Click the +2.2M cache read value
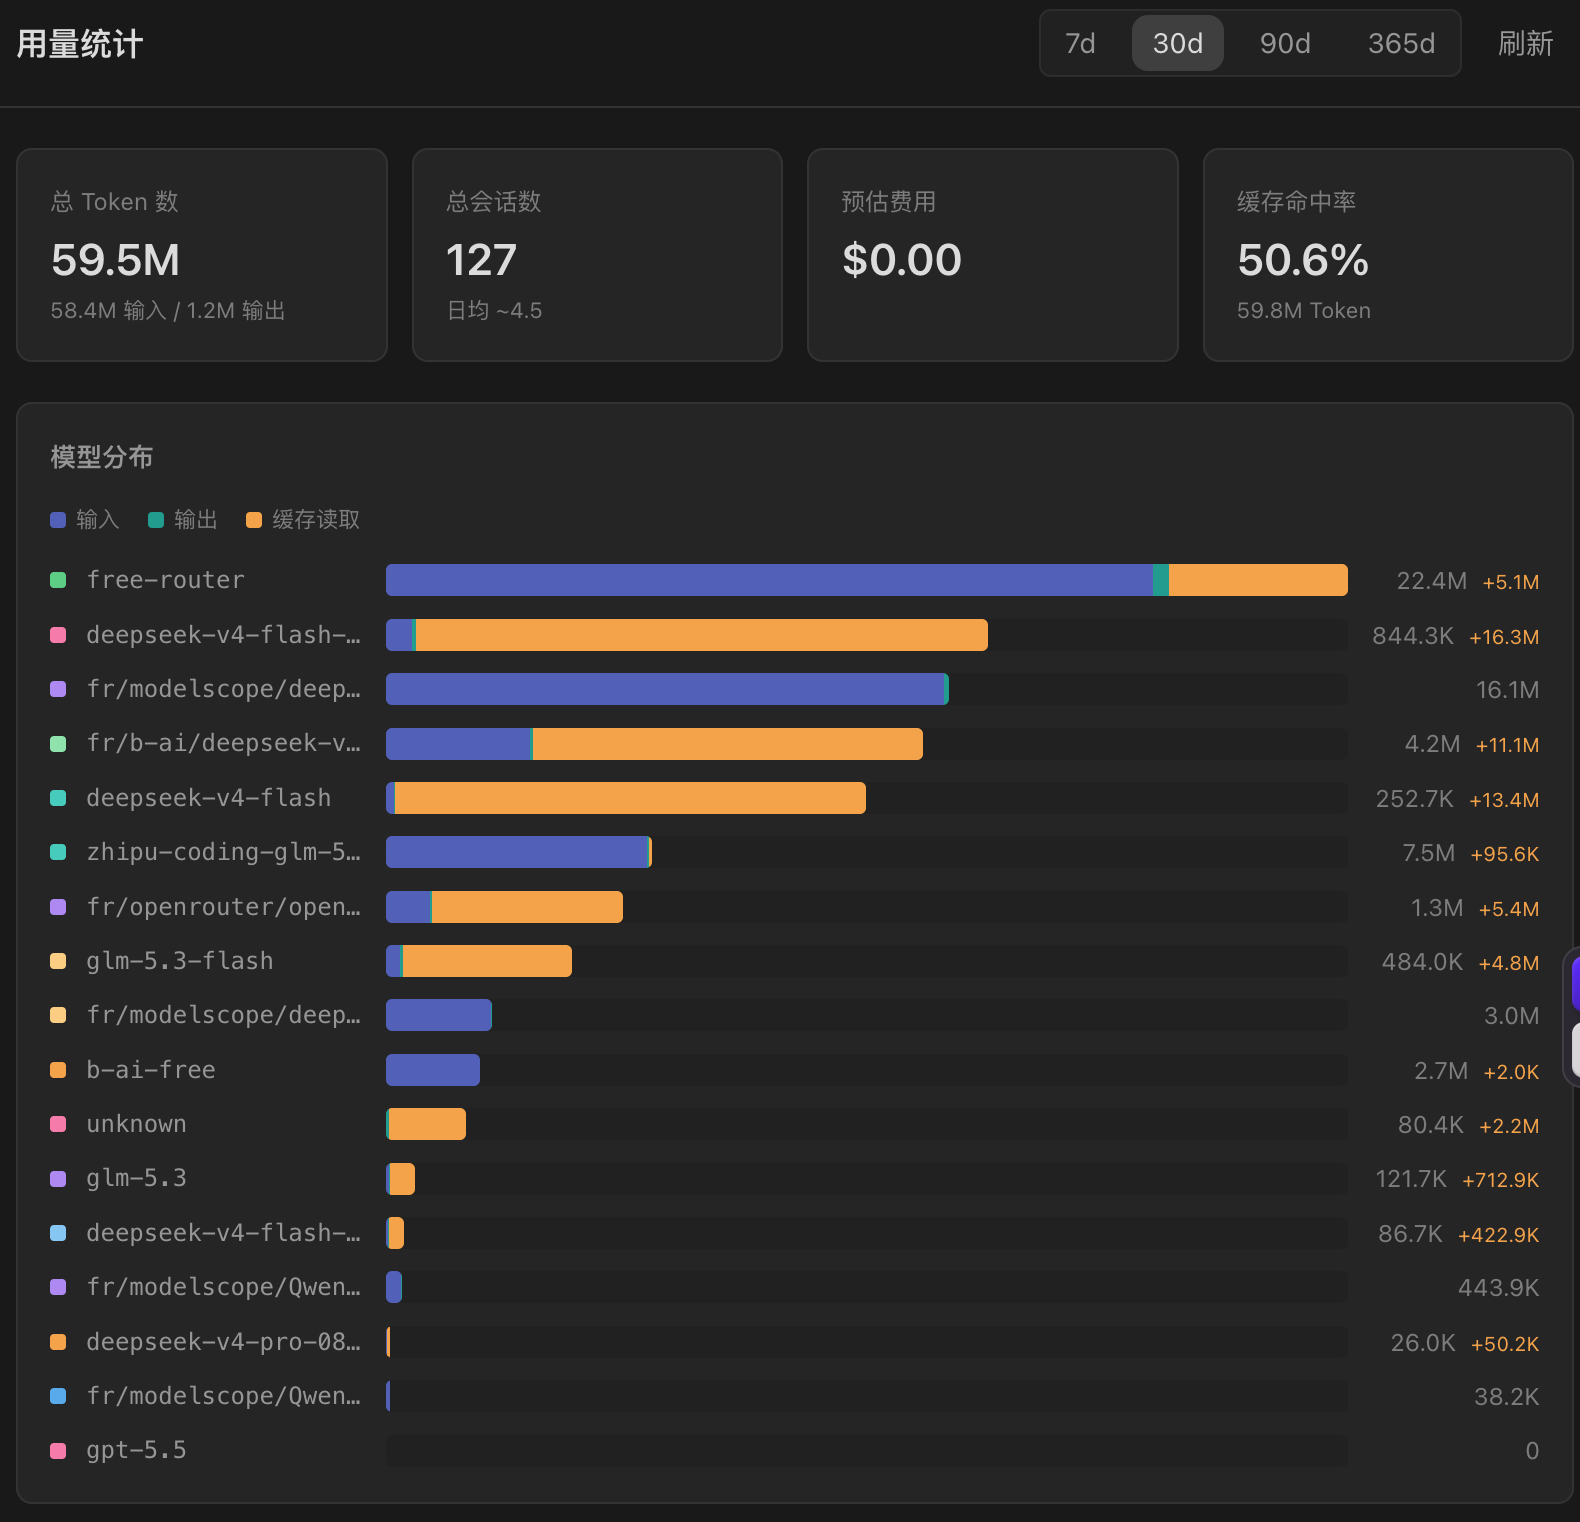The width and height of the screenshot is (1580, 1522). pyautogui.click(x=1509, y=1126)
